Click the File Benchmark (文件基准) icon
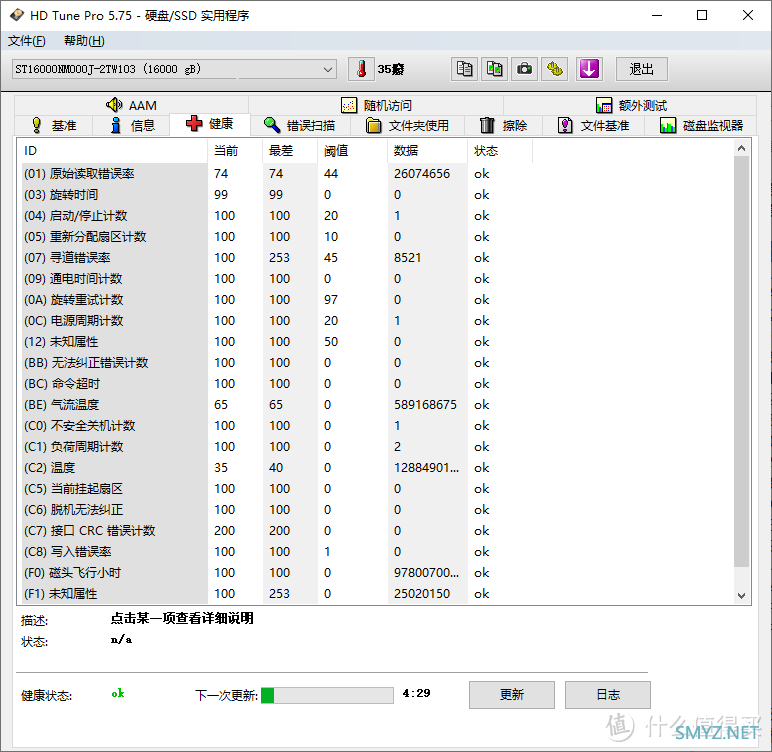Screen dimensions: 772x752 tap(565, 125)
